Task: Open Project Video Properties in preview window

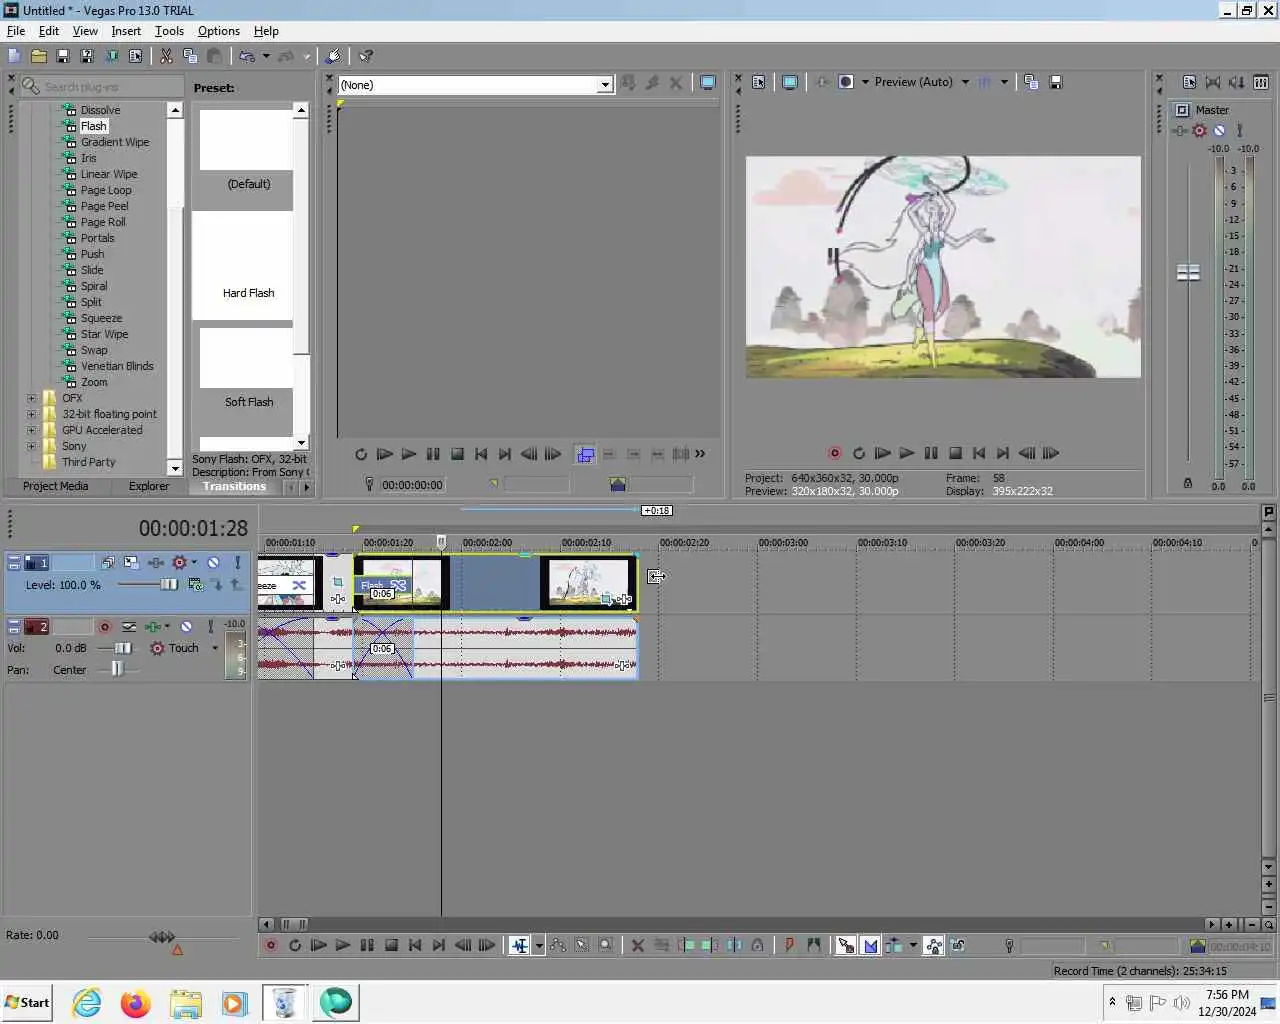Action: [758, 82]
